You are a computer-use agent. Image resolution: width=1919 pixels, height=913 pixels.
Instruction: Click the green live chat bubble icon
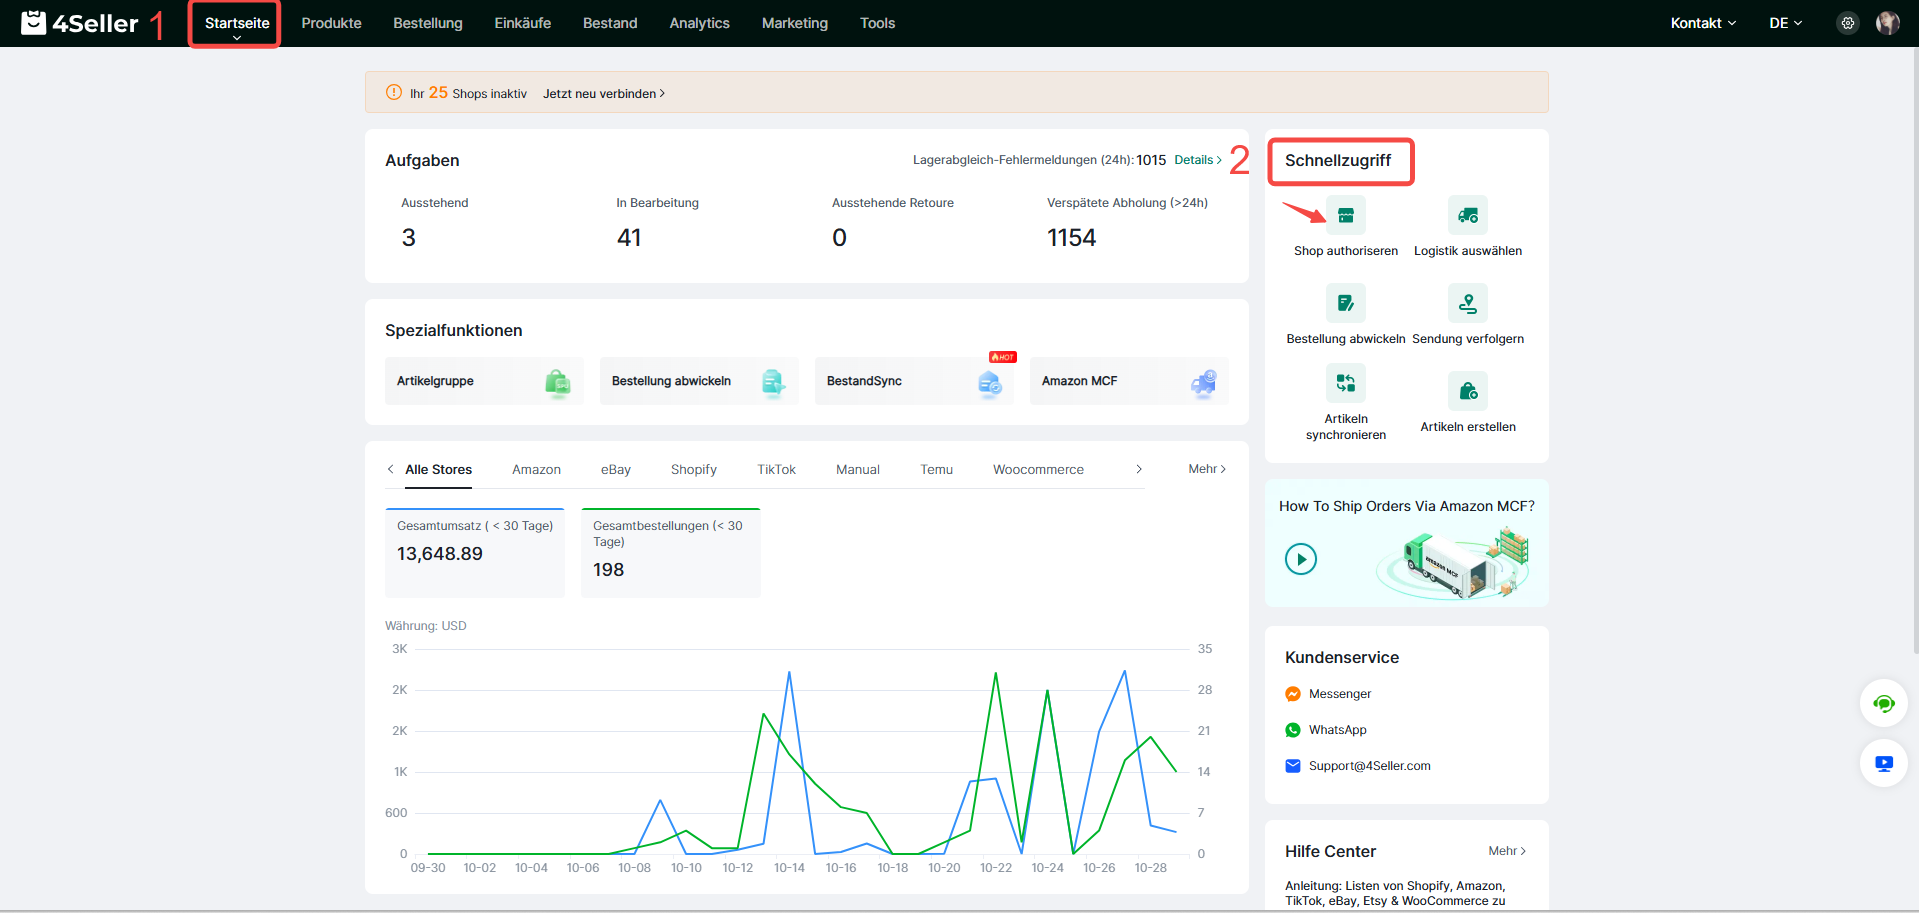(x=1883, y=704)
